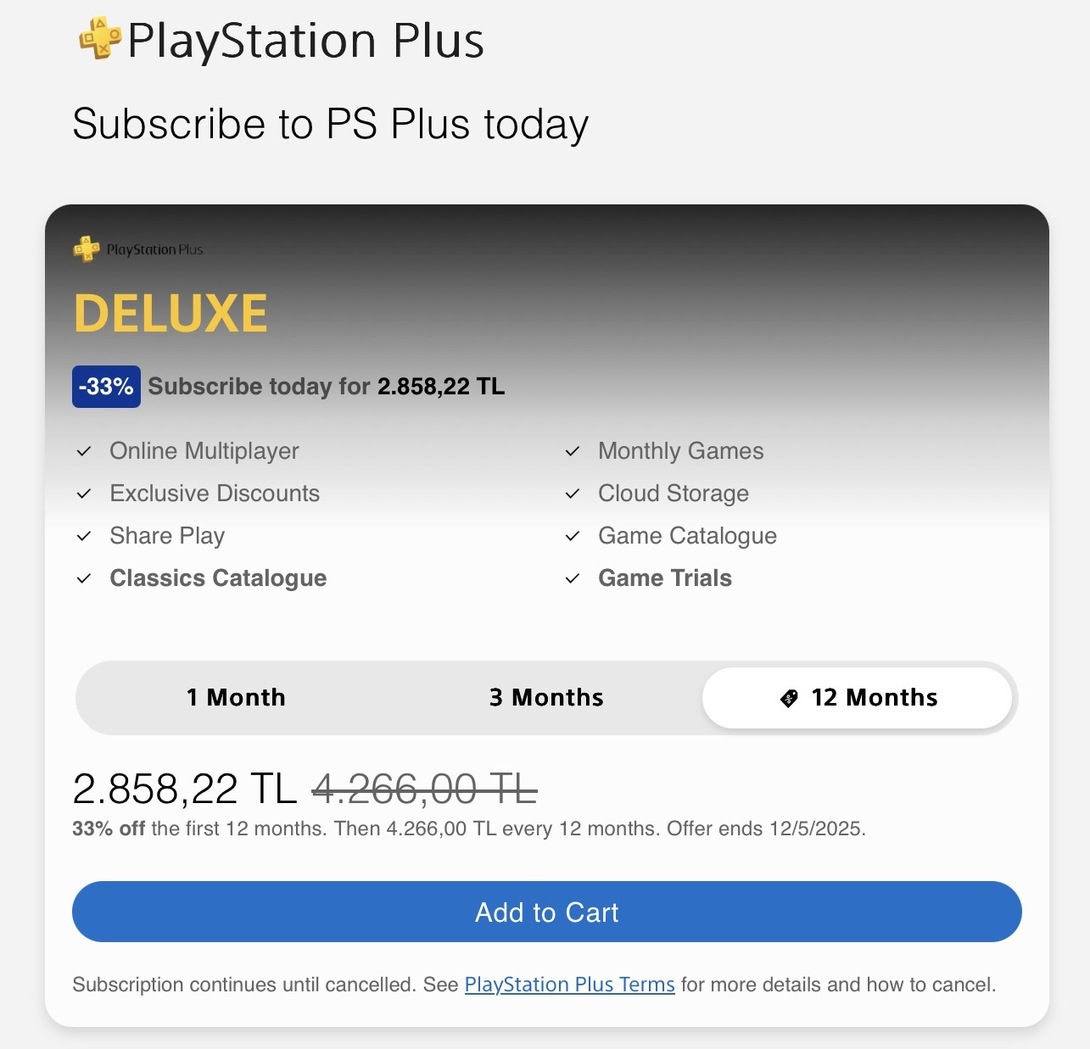
Task: Switch to the 3 Months plan
Action: pos(546,698)
